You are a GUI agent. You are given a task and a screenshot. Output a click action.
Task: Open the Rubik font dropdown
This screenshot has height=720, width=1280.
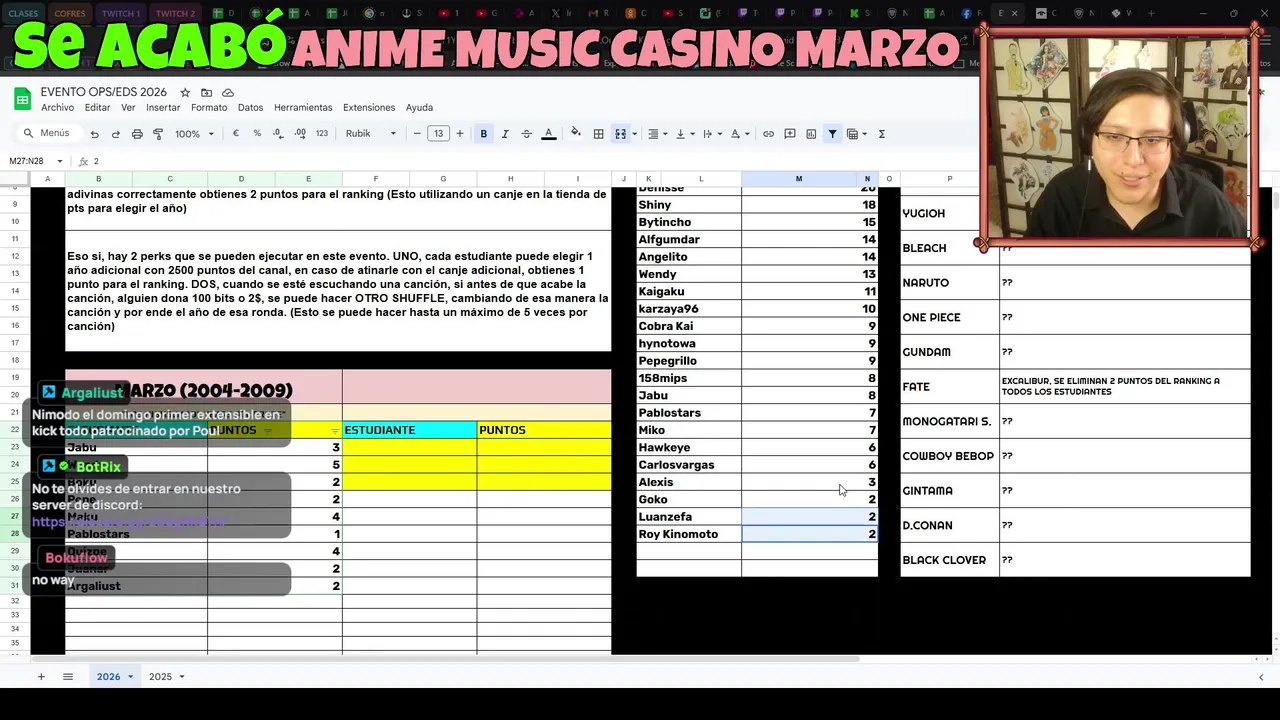[371, 134]
